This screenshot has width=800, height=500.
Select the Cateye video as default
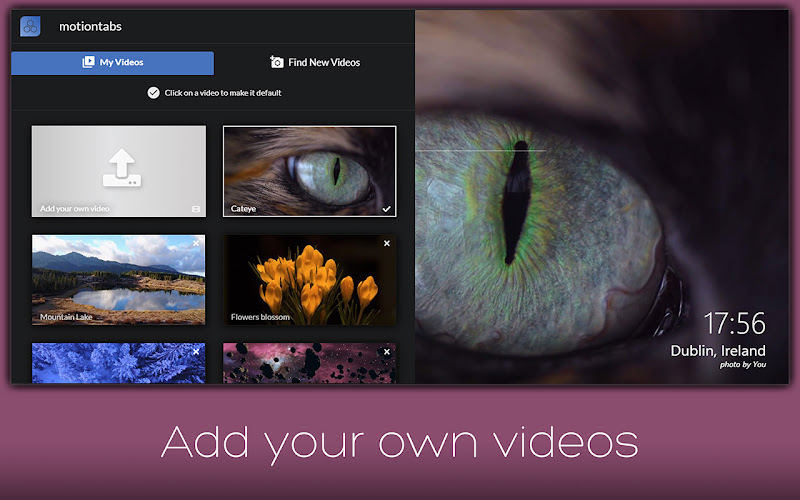point(310,171)
